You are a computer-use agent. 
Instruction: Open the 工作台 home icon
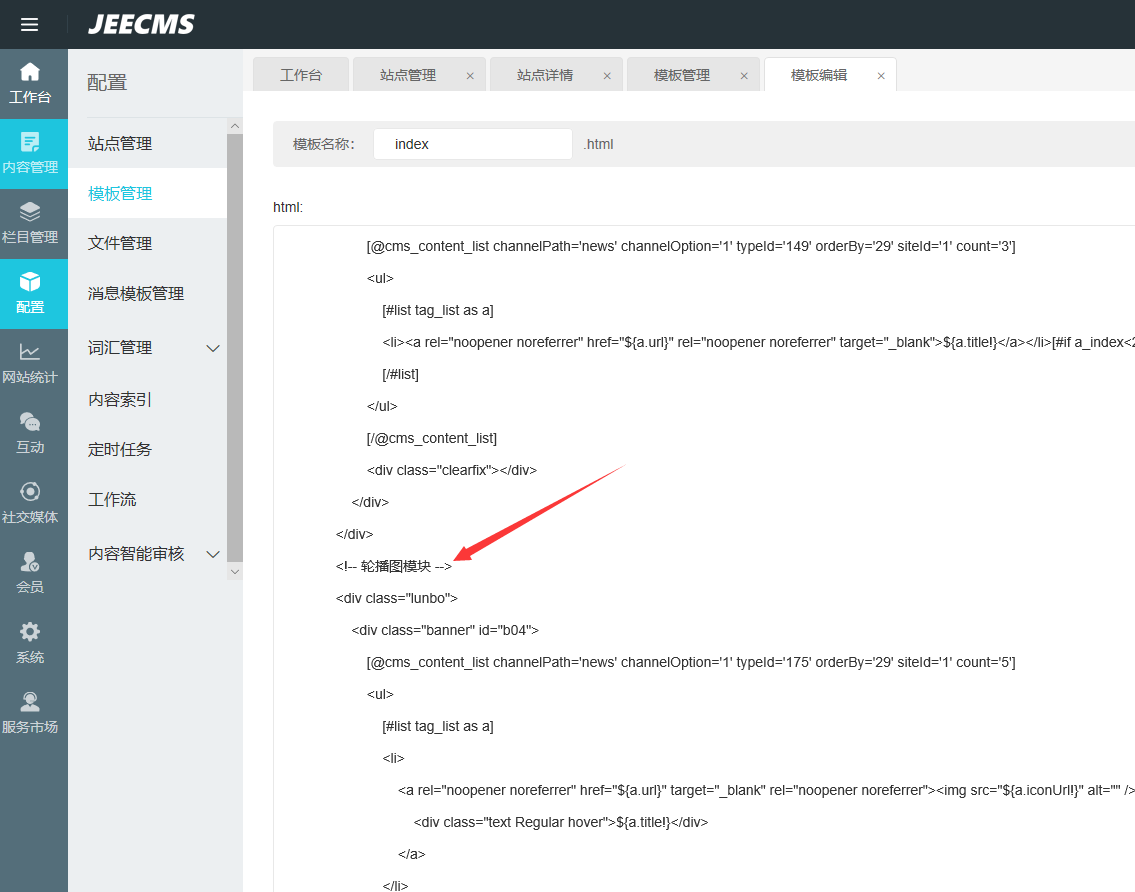(x=30, y=72)
